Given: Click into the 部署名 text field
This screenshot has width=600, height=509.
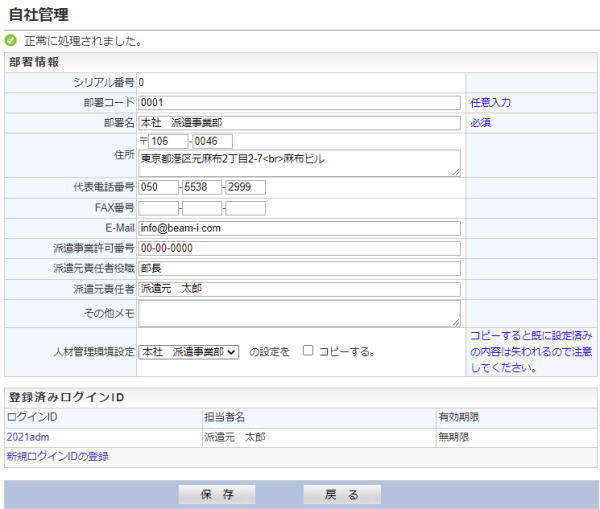Looking at the screenshot, I should click(x=299, y=123).
